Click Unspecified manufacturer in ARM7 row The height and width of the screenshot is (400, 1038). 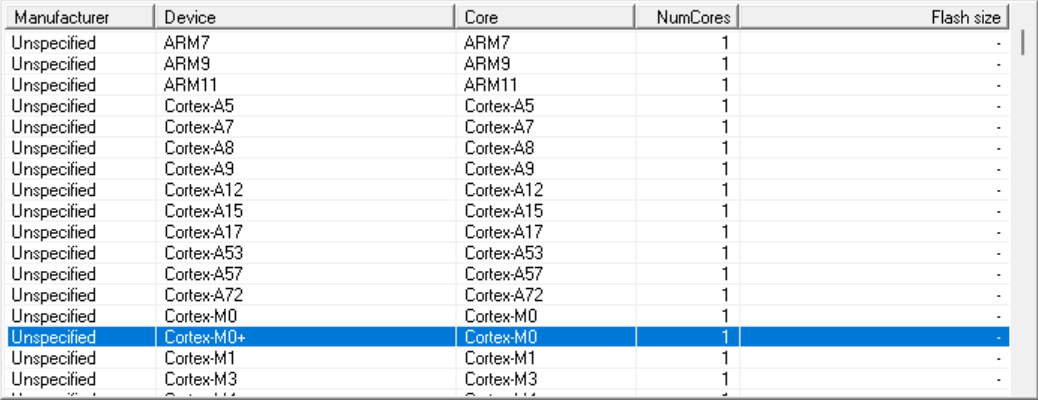click(54, 44)
